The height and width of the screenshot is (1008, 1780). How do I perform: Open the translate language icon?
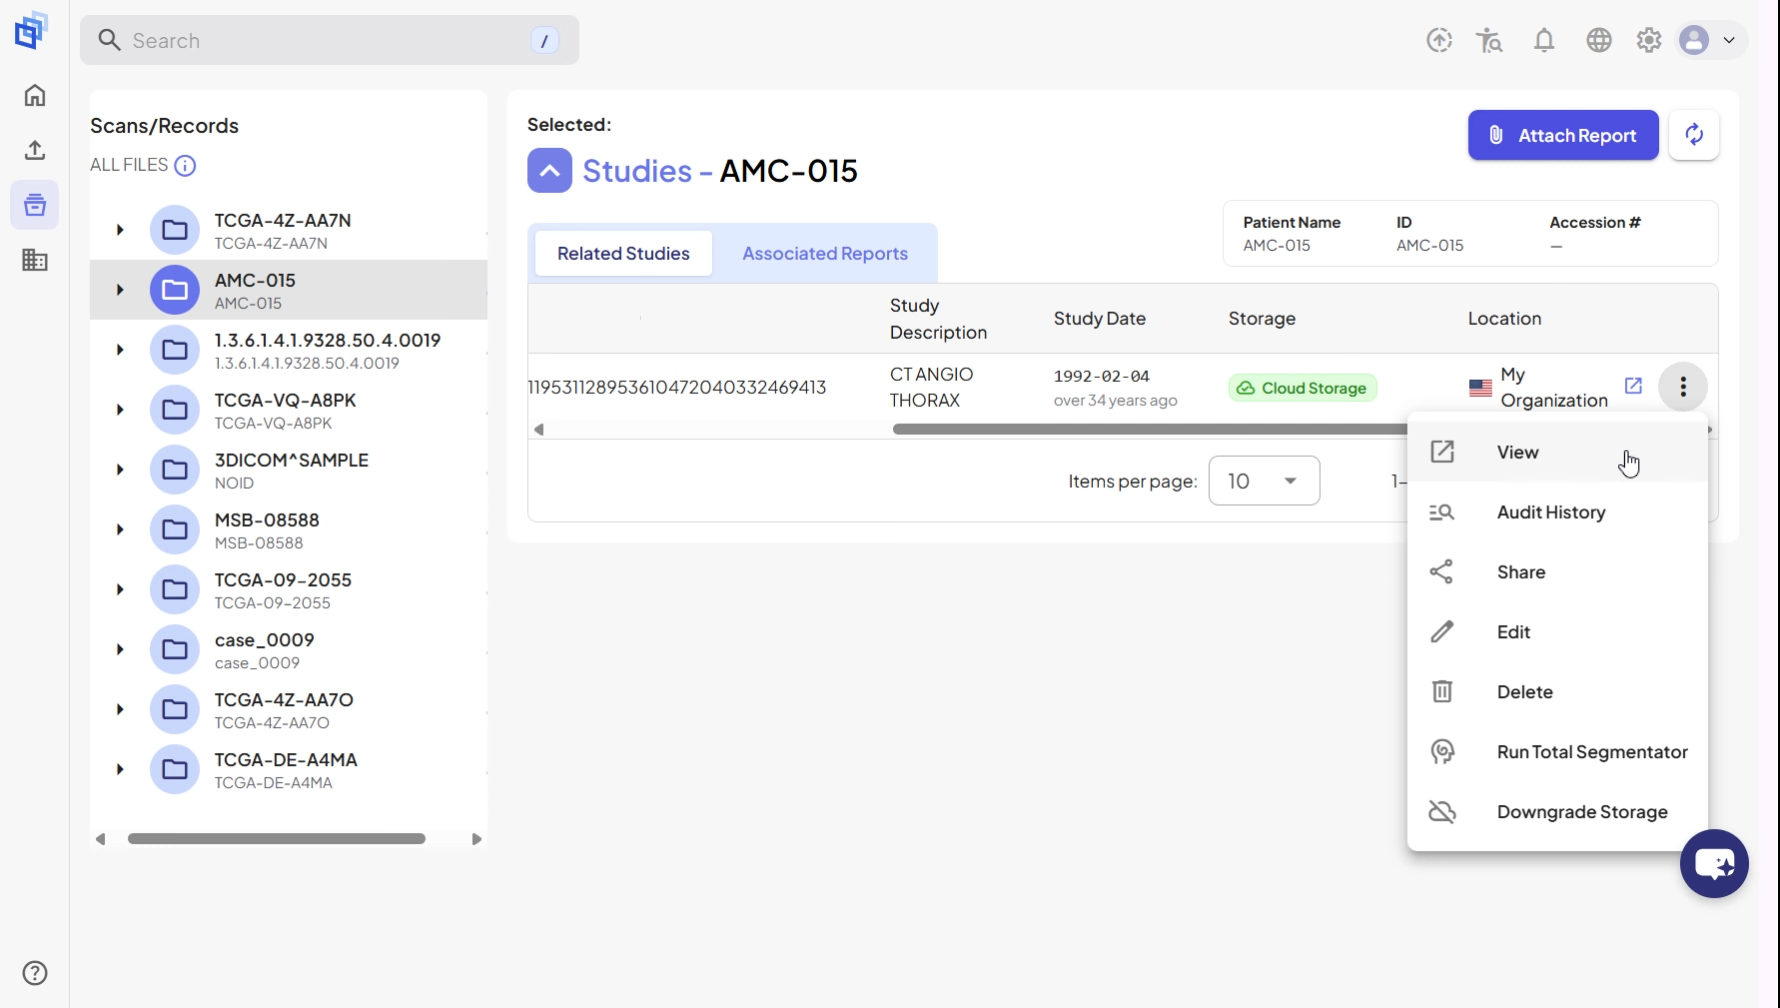1489,40
